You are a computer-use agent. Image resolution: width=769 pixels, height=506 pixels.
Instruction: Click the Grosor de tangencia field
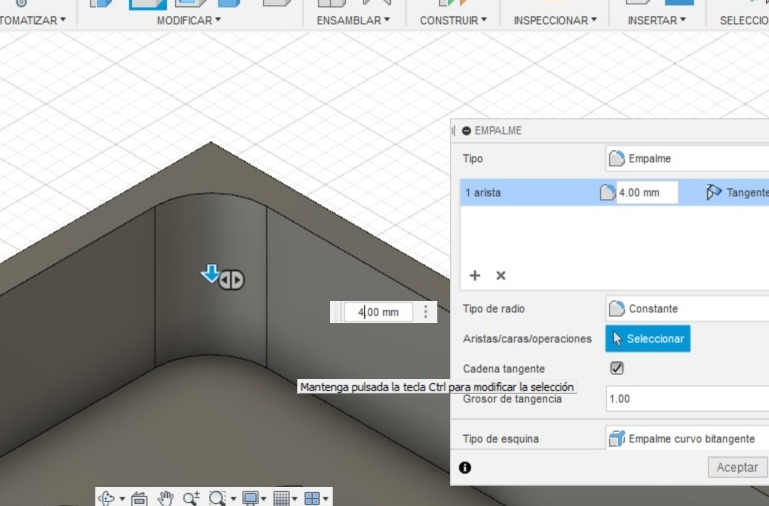687,399
